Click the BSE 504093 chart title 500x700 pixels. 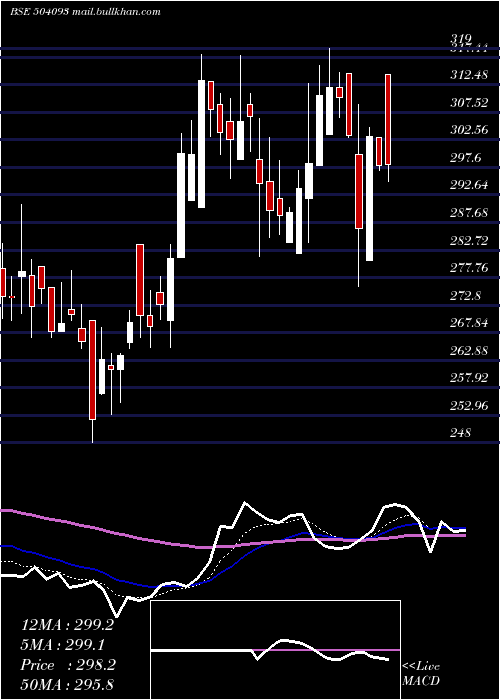pos(85,12)
